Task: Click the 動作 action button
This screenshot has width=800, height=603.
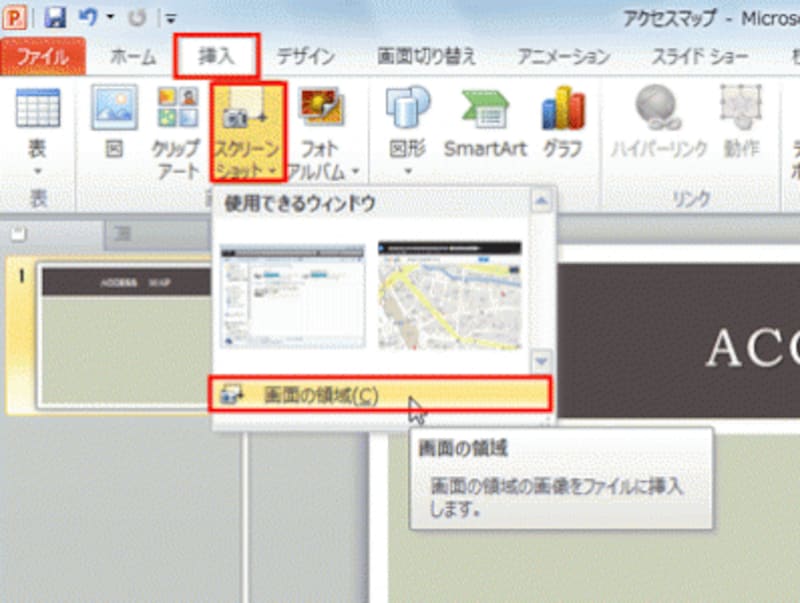Action: (x=741, y=122)
